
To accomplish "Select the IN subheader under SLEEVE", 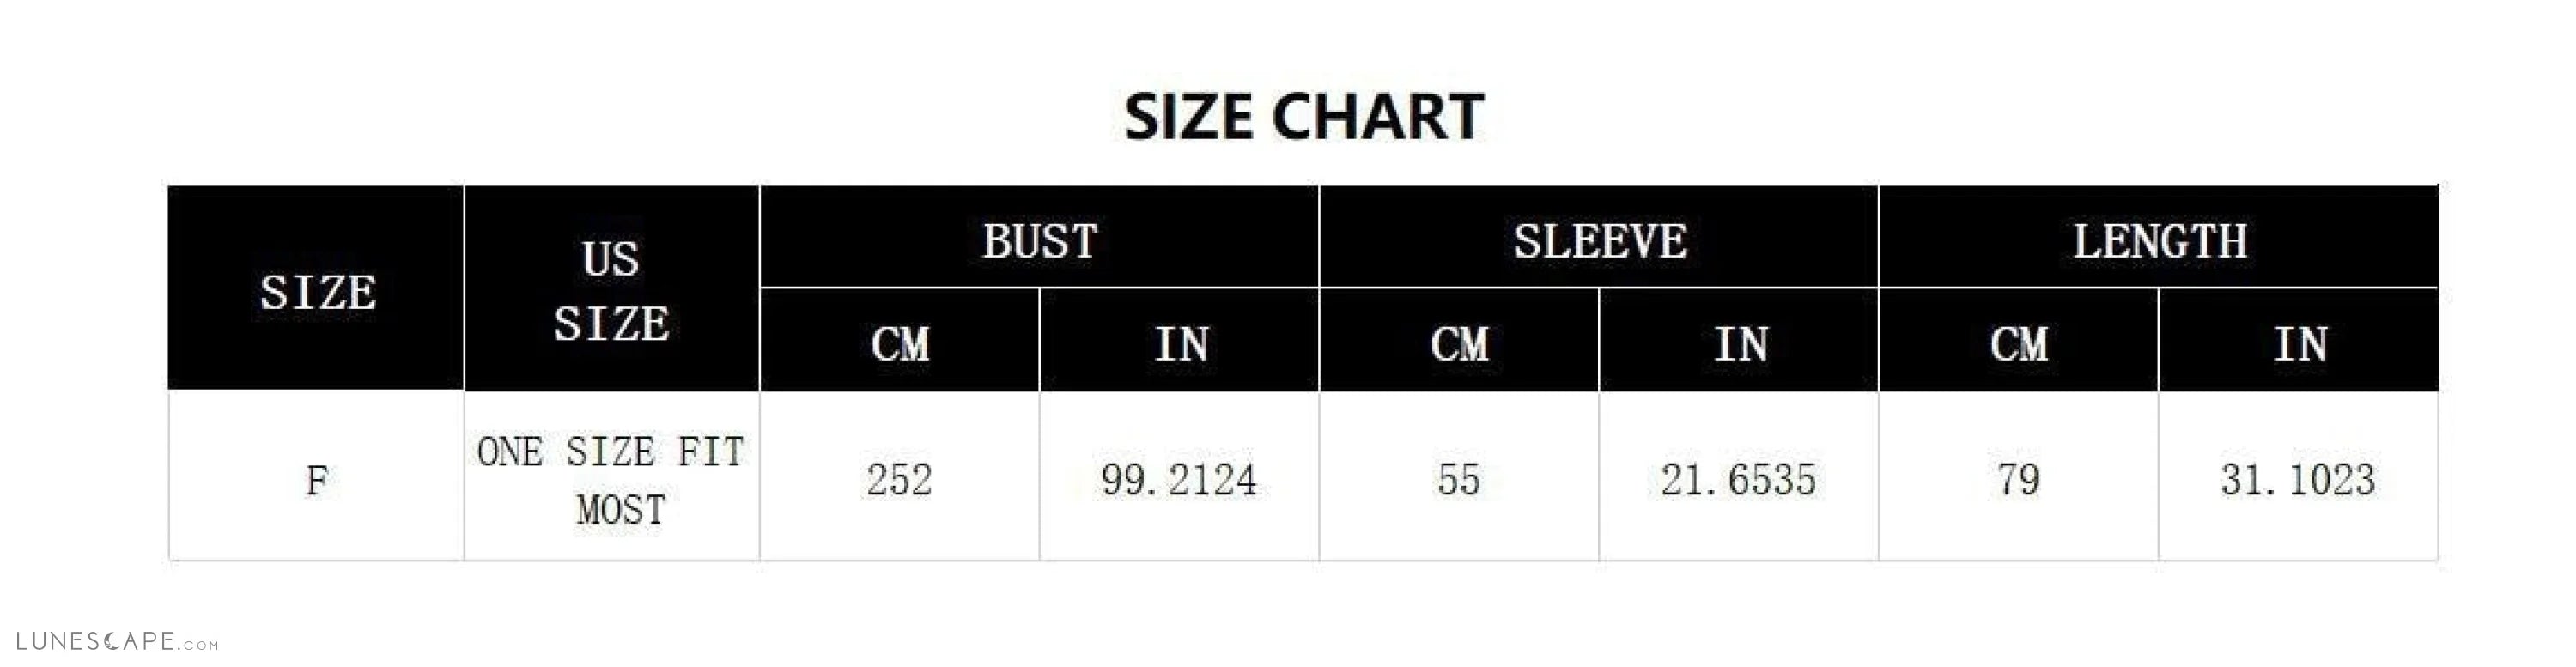I will pyautogui.click(x=1739, y=340).
